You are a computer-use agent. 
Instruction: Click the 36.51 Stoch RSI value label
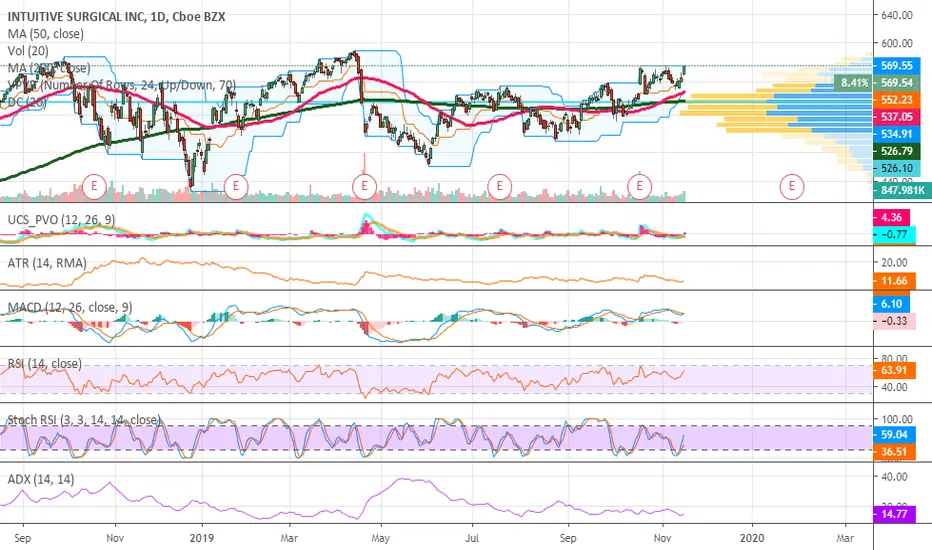894,452
